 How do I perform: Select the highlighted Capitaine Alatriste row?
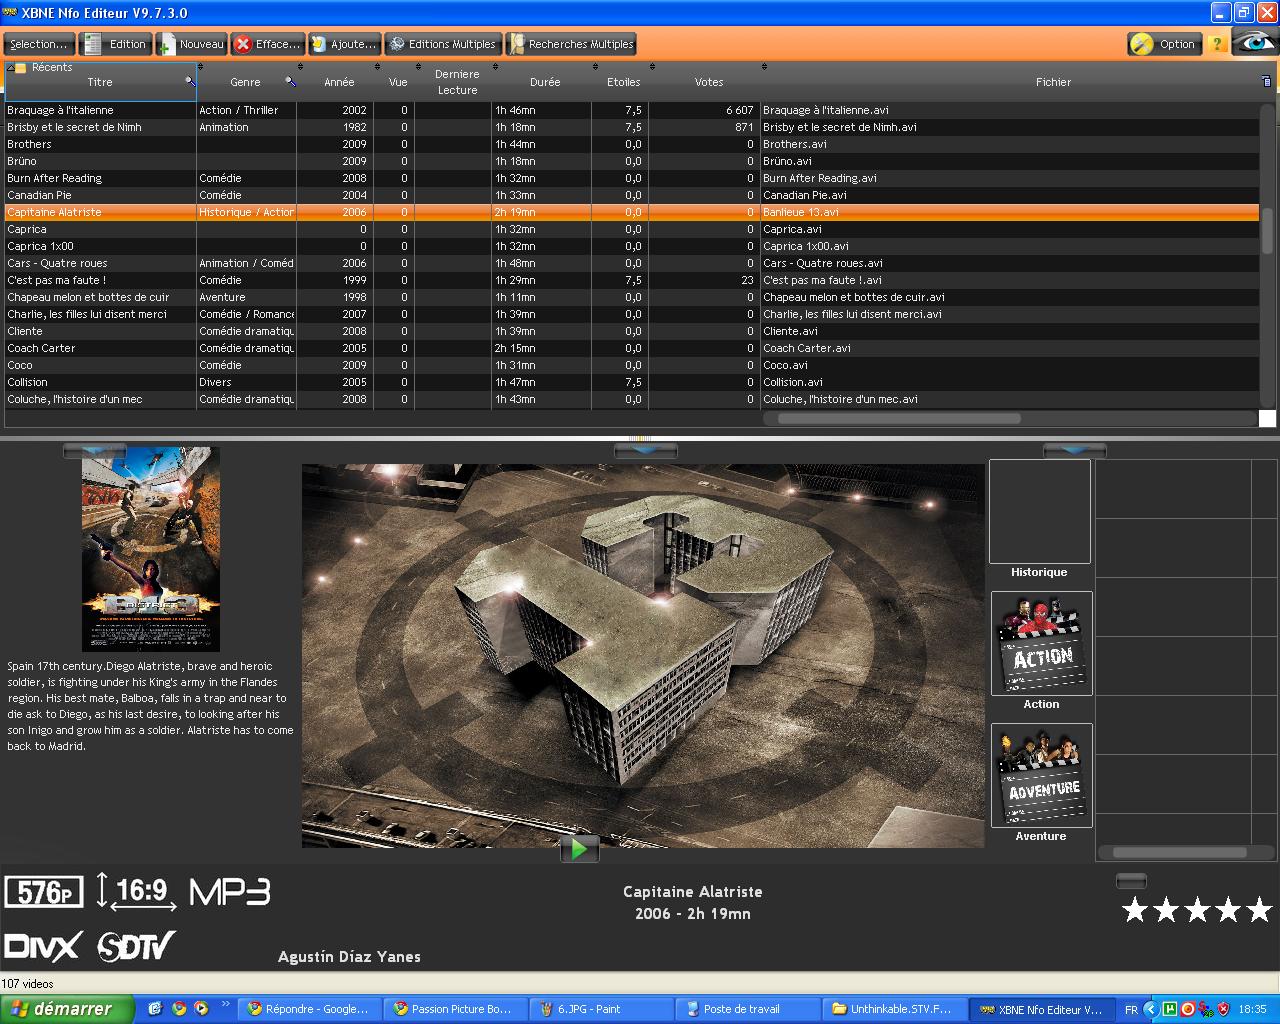632,212
